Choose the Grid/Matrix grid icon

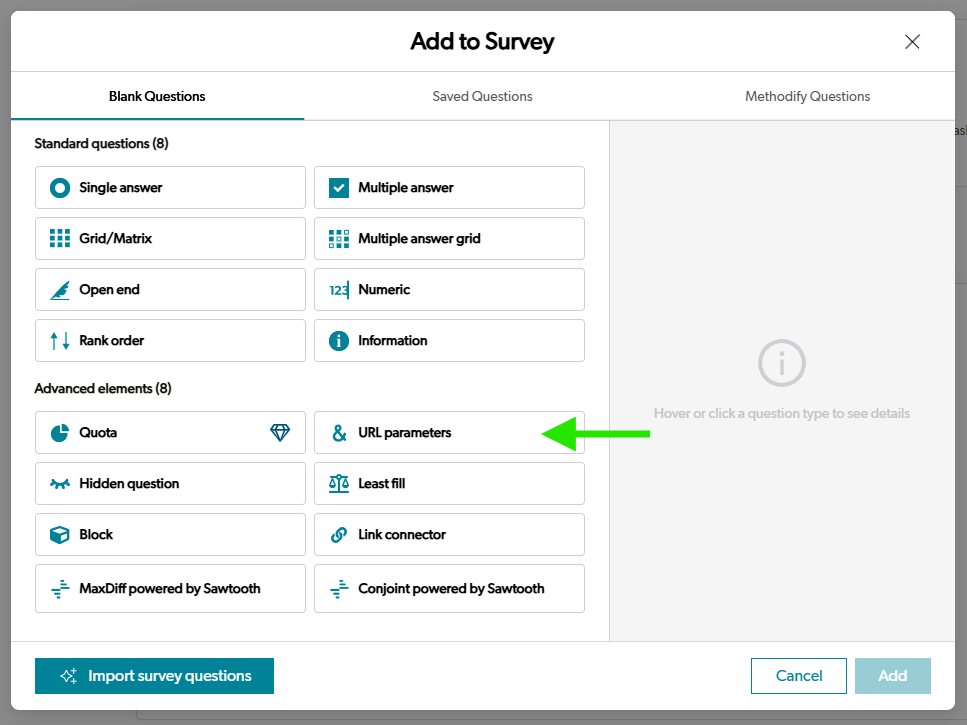tap(60, 239)
